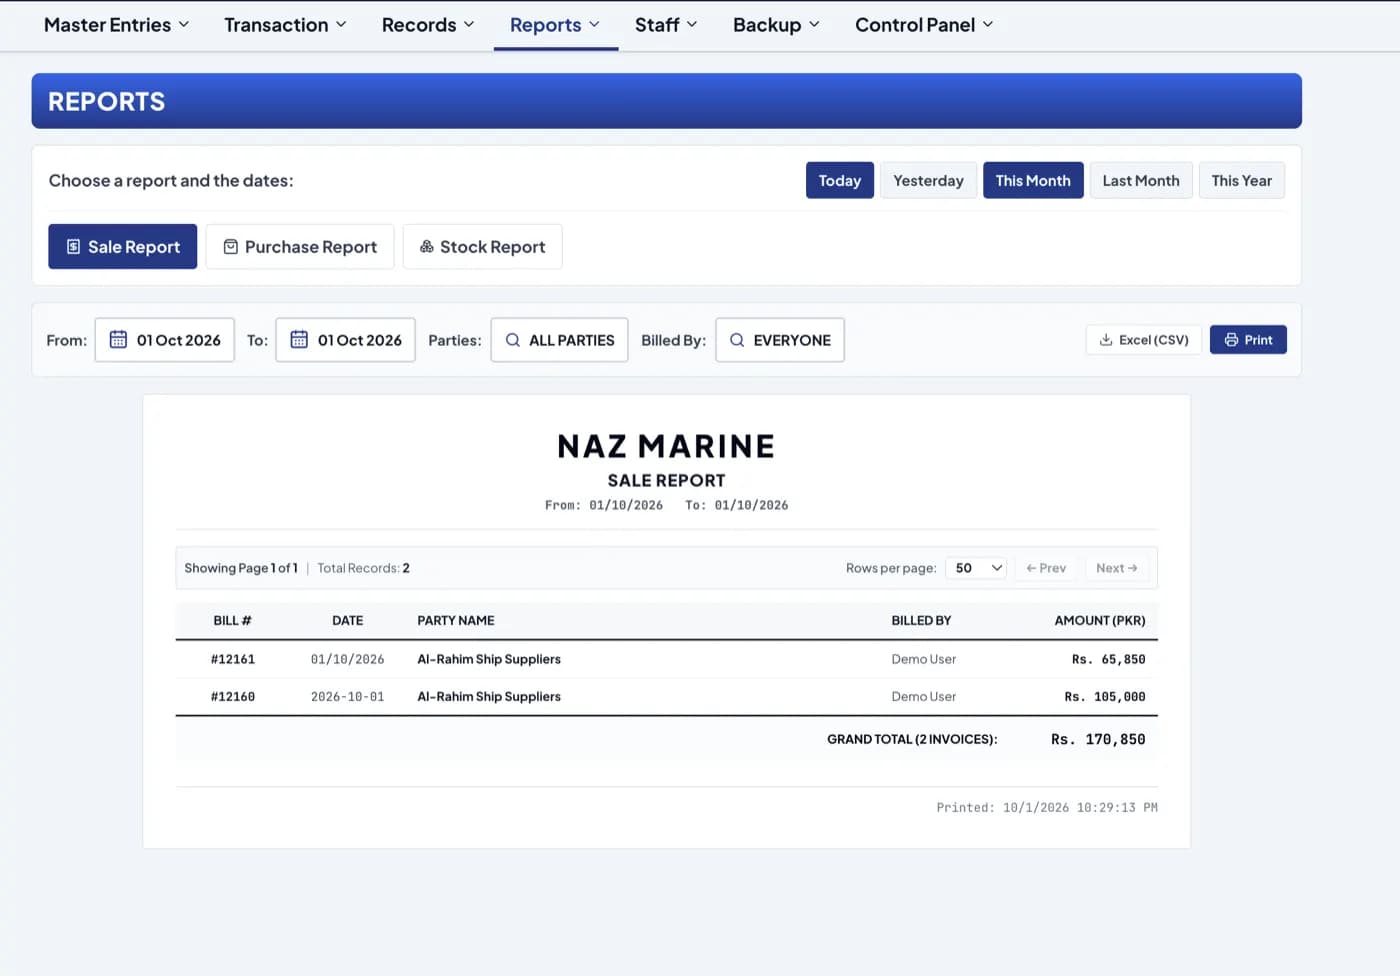The width and height of the screenshot is (1400, 976).
Task: Click the printer icon in Print button
Action: coord(1231,340)
